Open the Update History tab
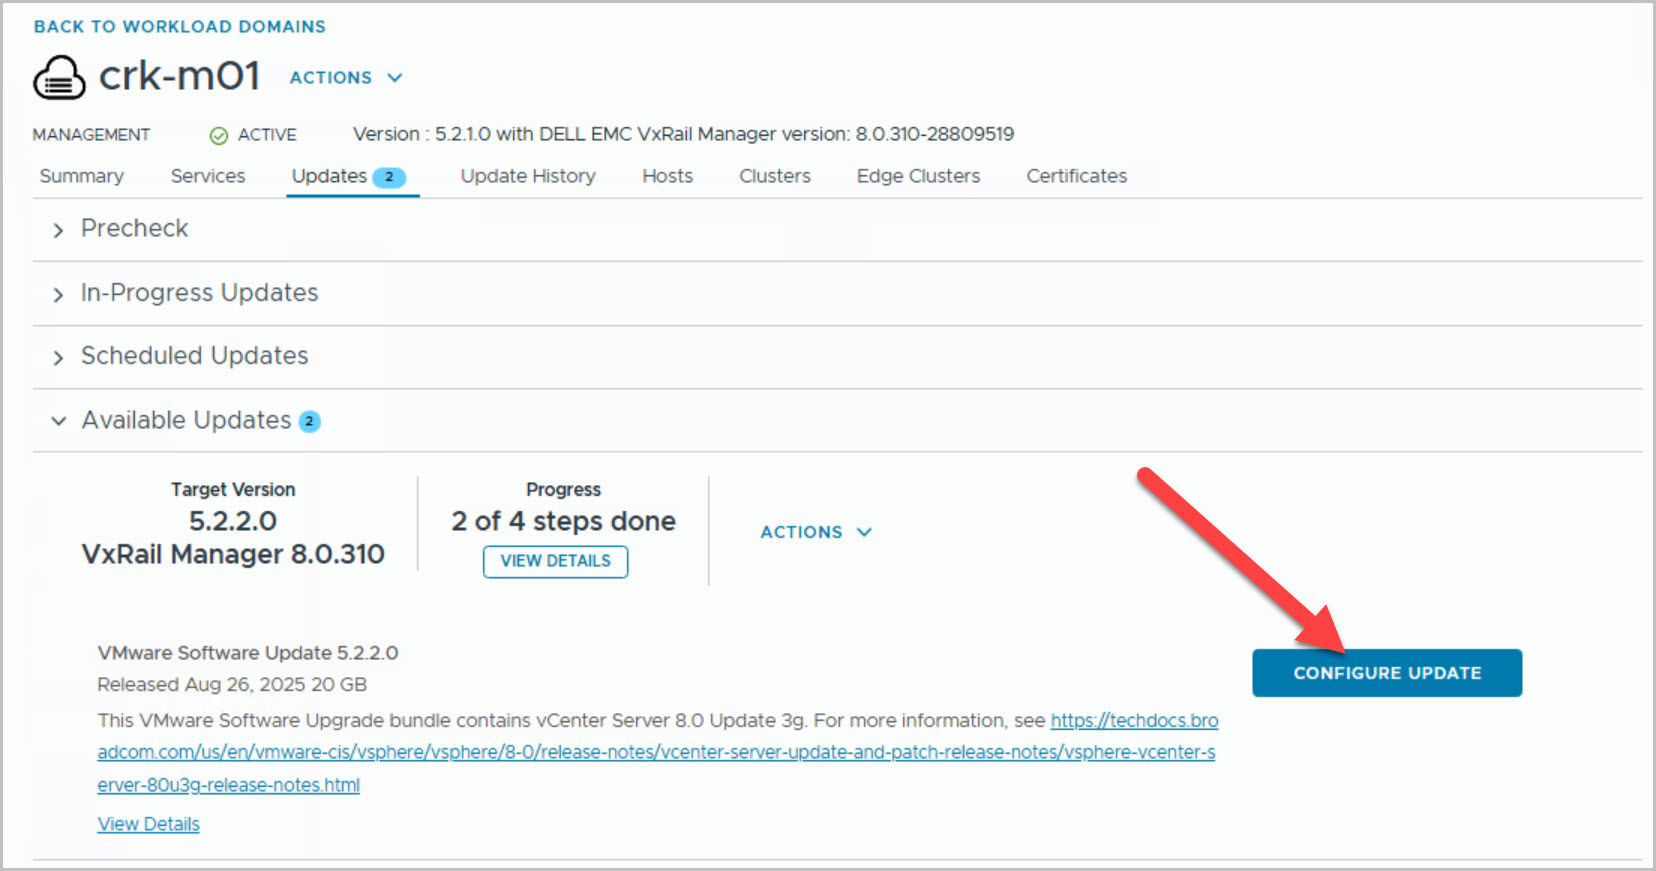1656x871 pixels. (x=528, y=176)
